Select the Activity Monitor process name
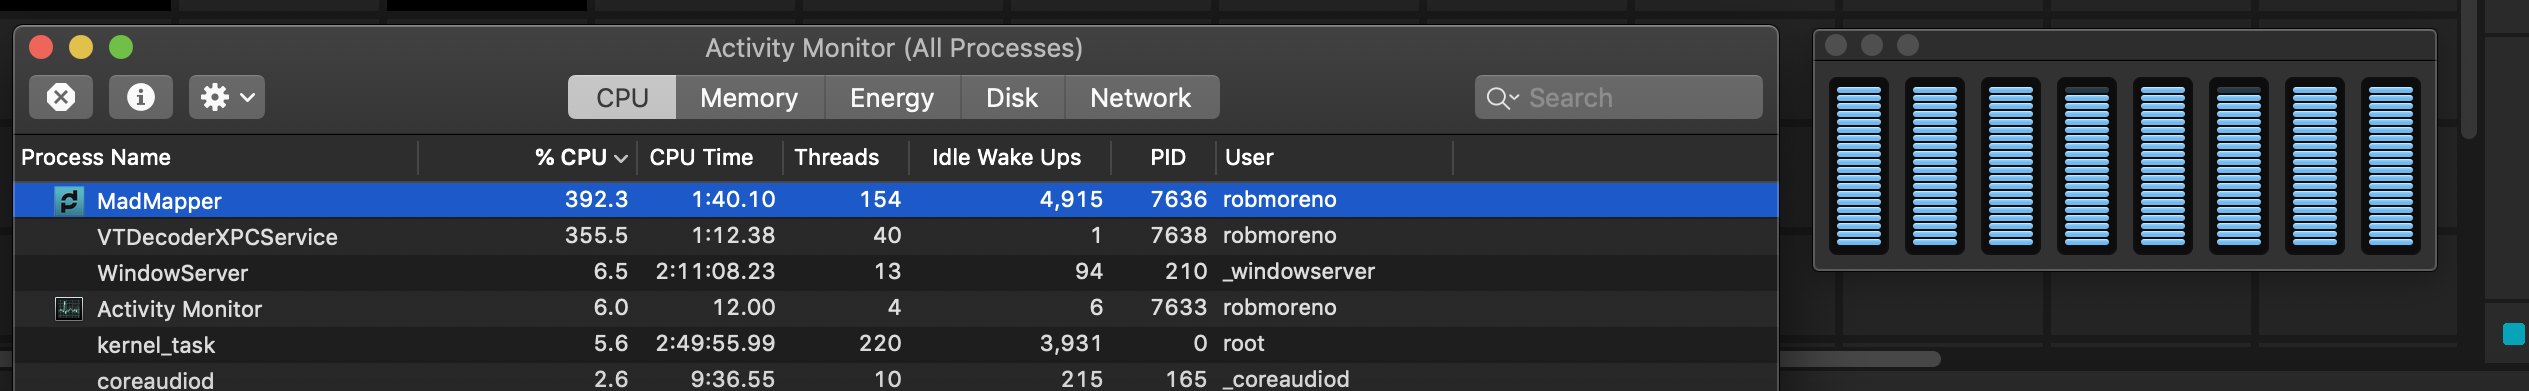 click(x=179, y=309)
